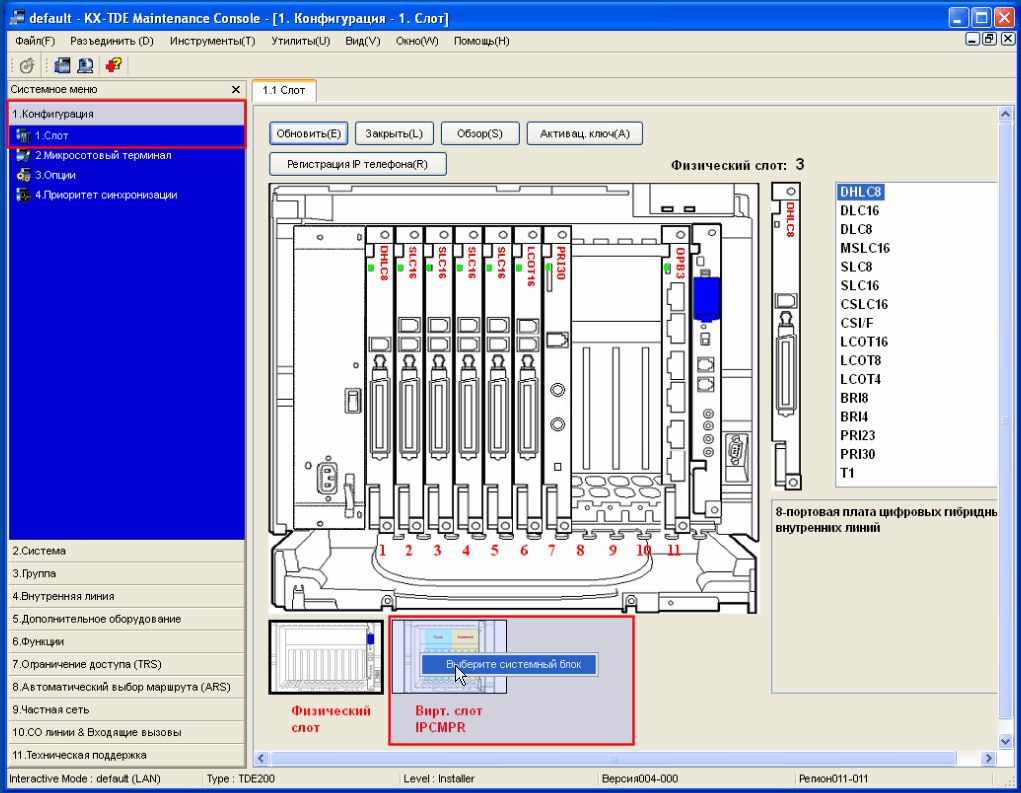Image resolution: width=1021 pixels, height=793 pixels.
Task: Select the DHLC8 card in slot 1
Action: (380, 381)
